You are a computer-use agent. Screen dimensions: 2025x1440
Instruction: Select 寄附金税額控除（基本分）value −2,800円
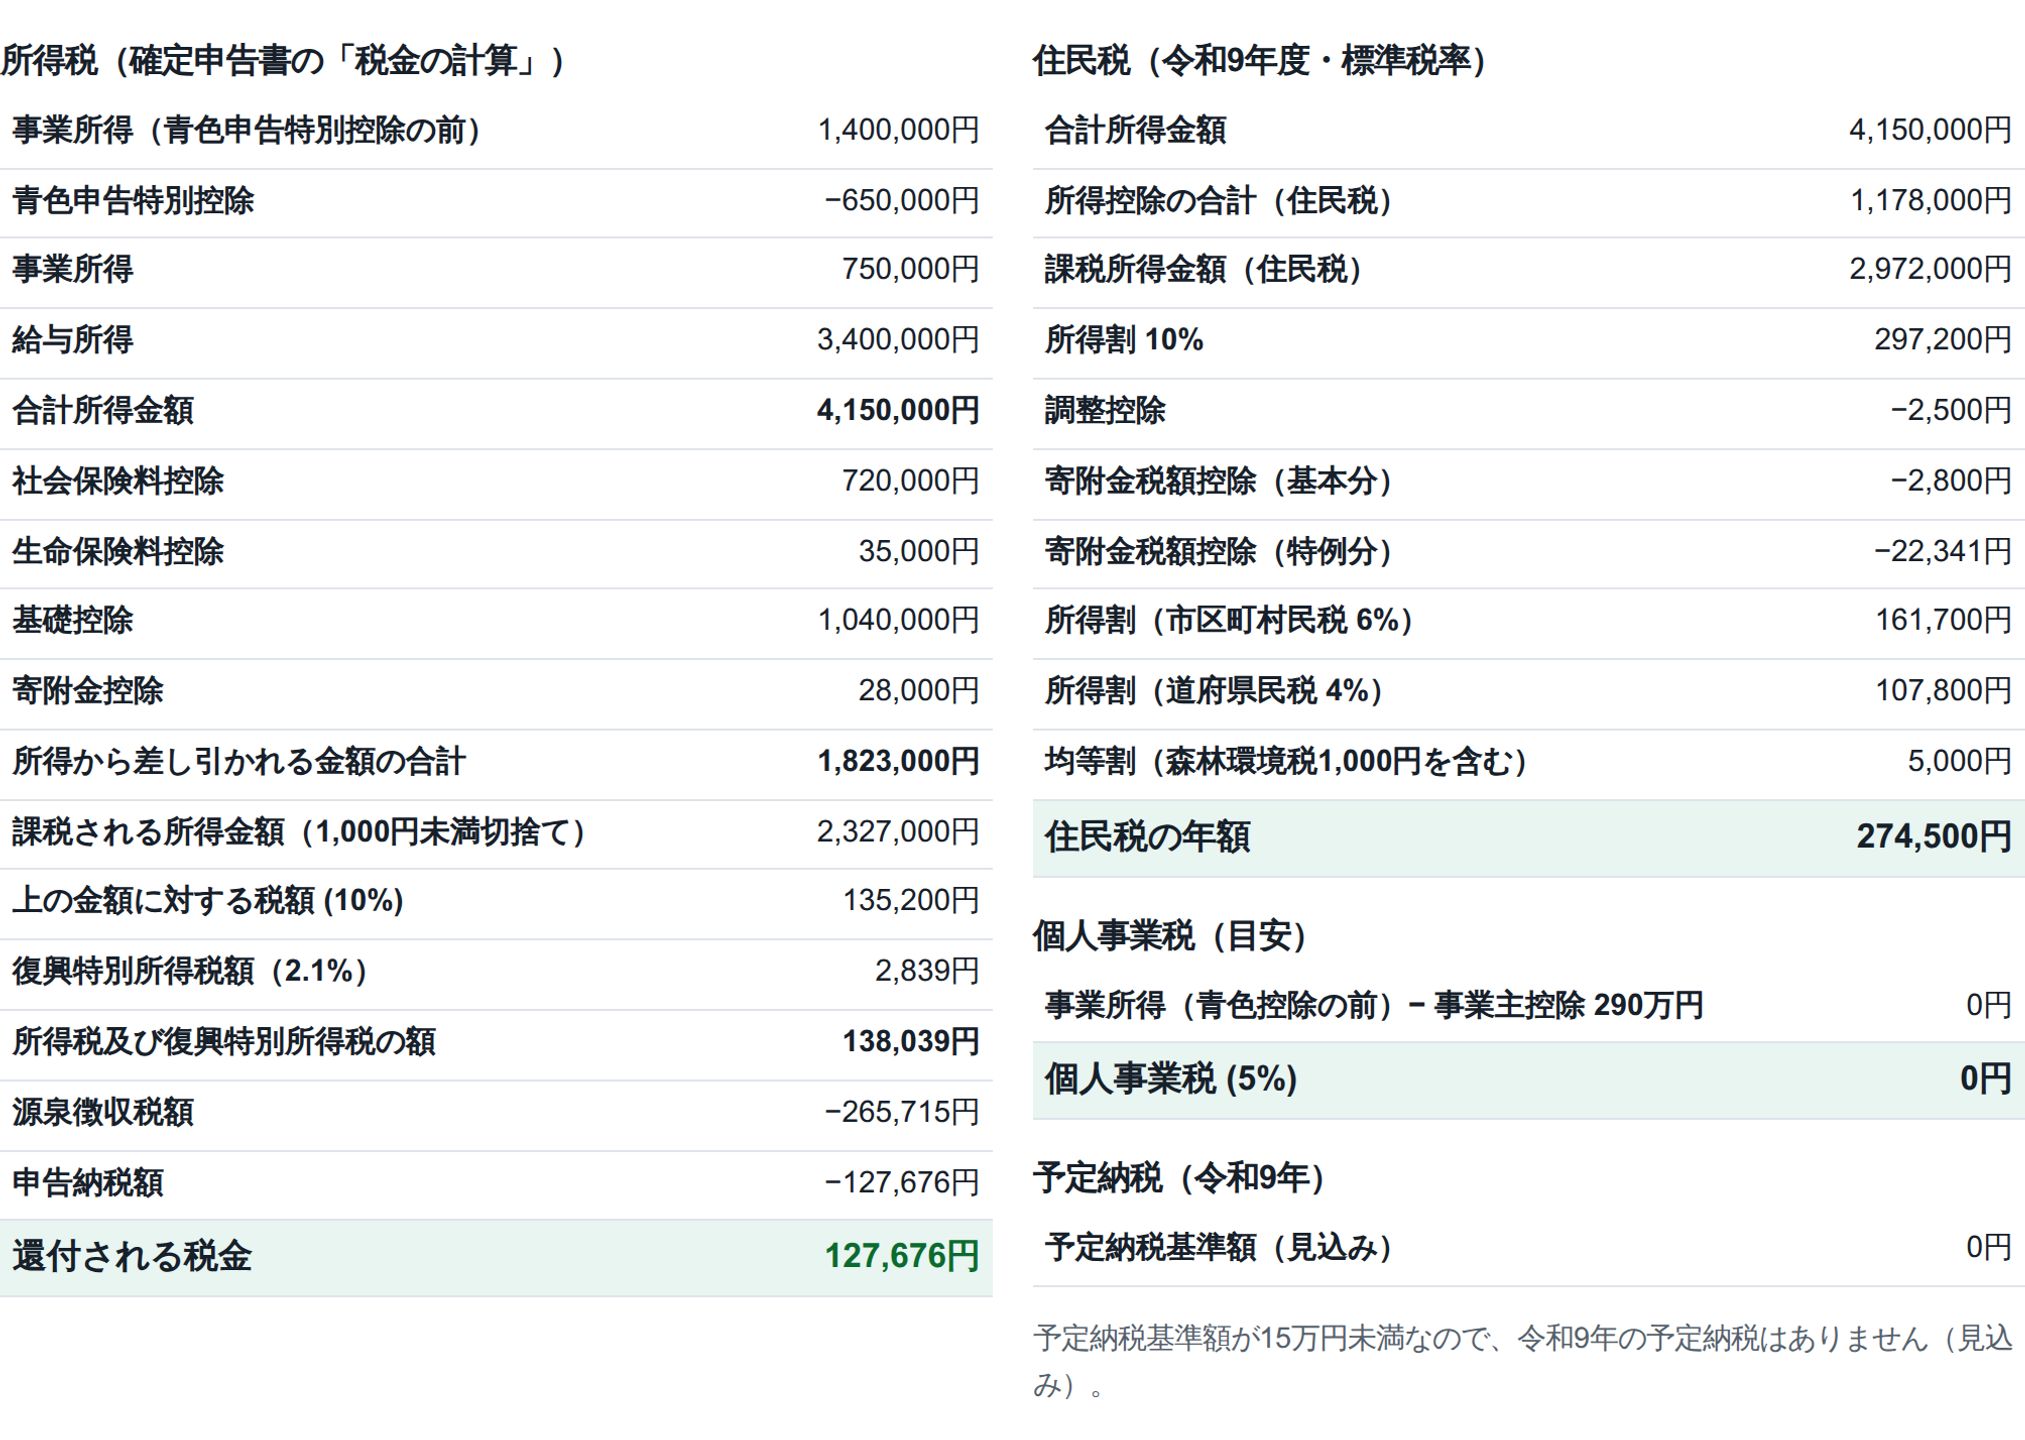pos(1950,481)
